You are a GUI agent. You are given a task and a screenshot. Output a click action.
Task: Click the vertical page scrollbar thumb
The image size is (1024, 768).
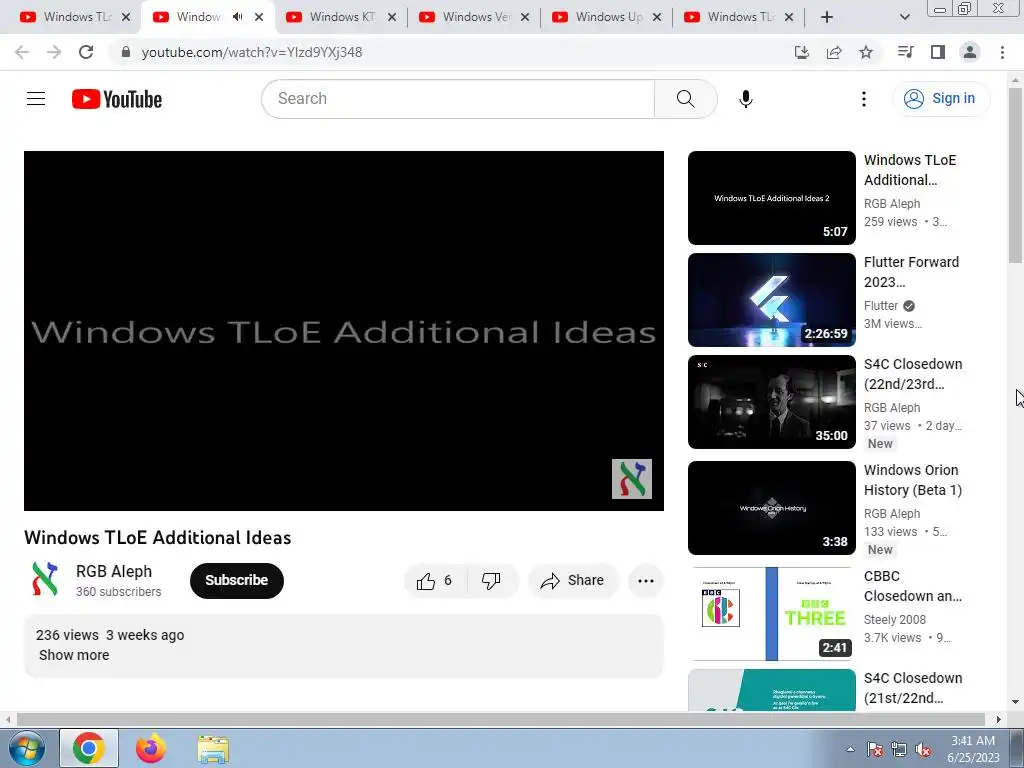pos(1015,175)
